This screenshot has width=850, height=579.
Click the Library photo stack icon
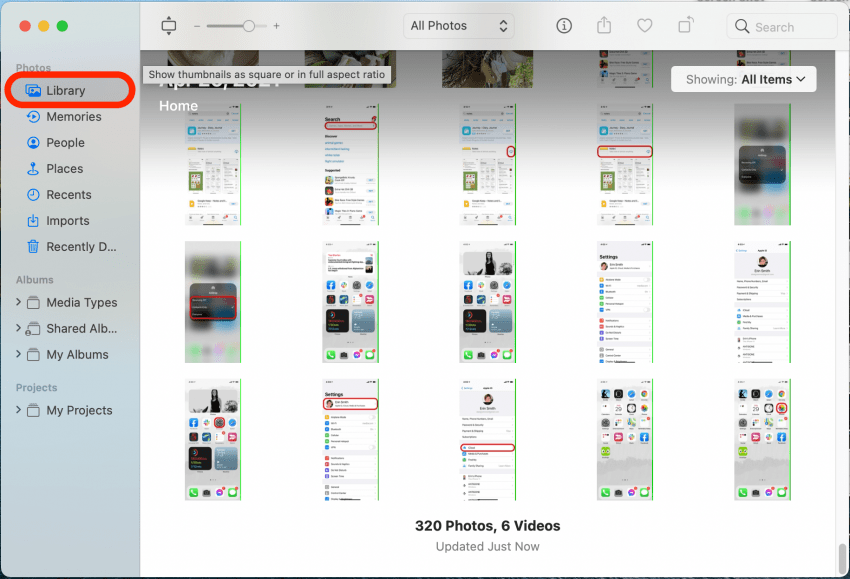click(x=33, y=91)
